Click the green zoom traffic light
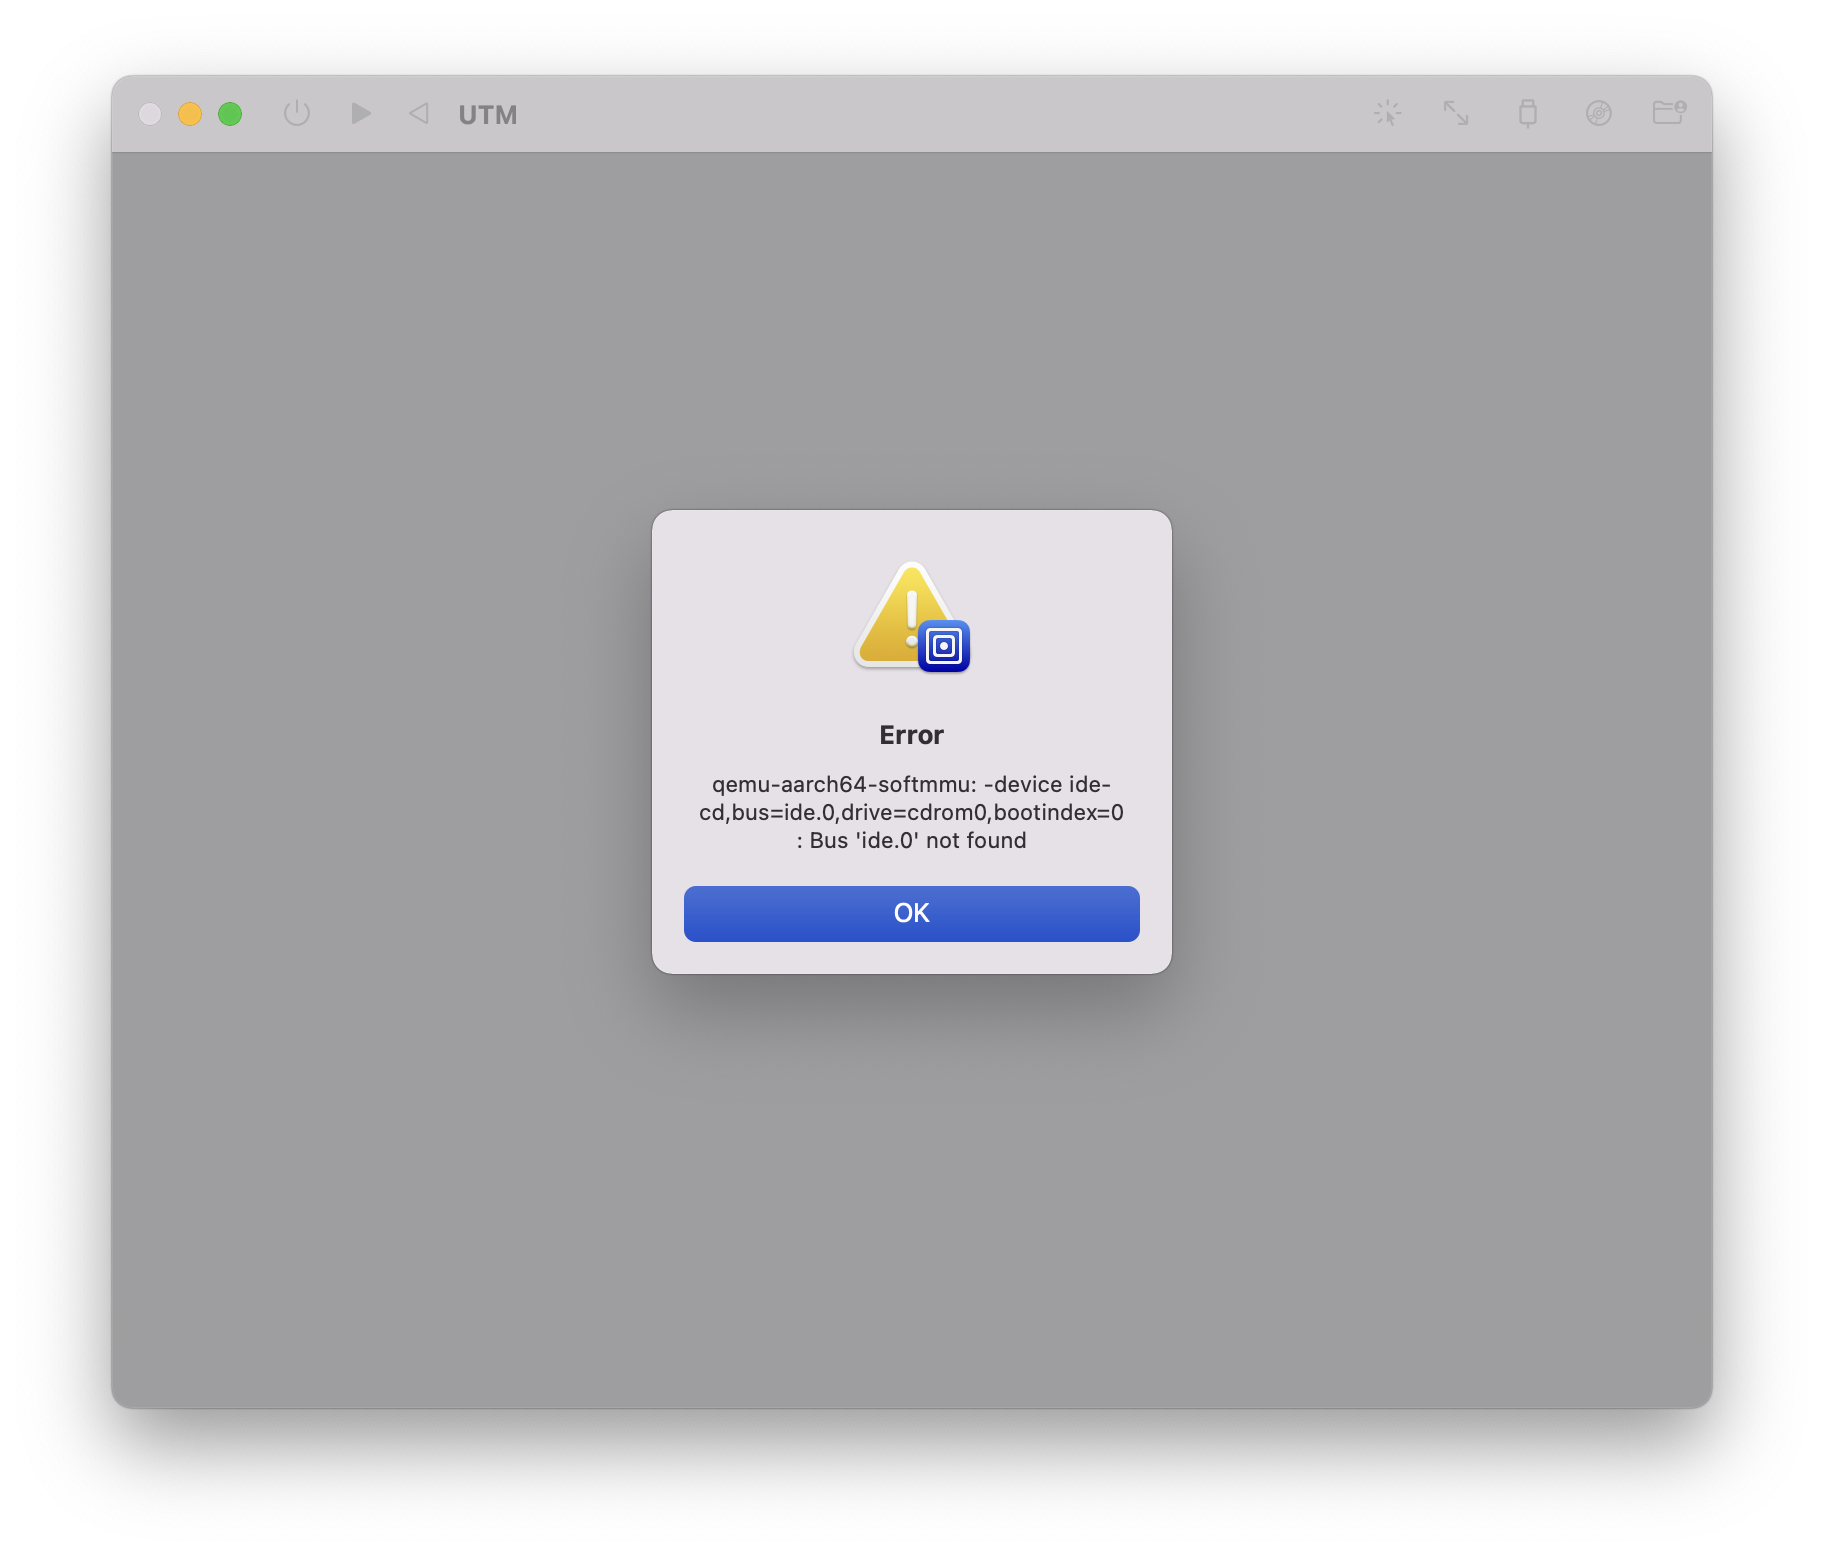Screen dimensions: 1824x1556 (231, 114)
